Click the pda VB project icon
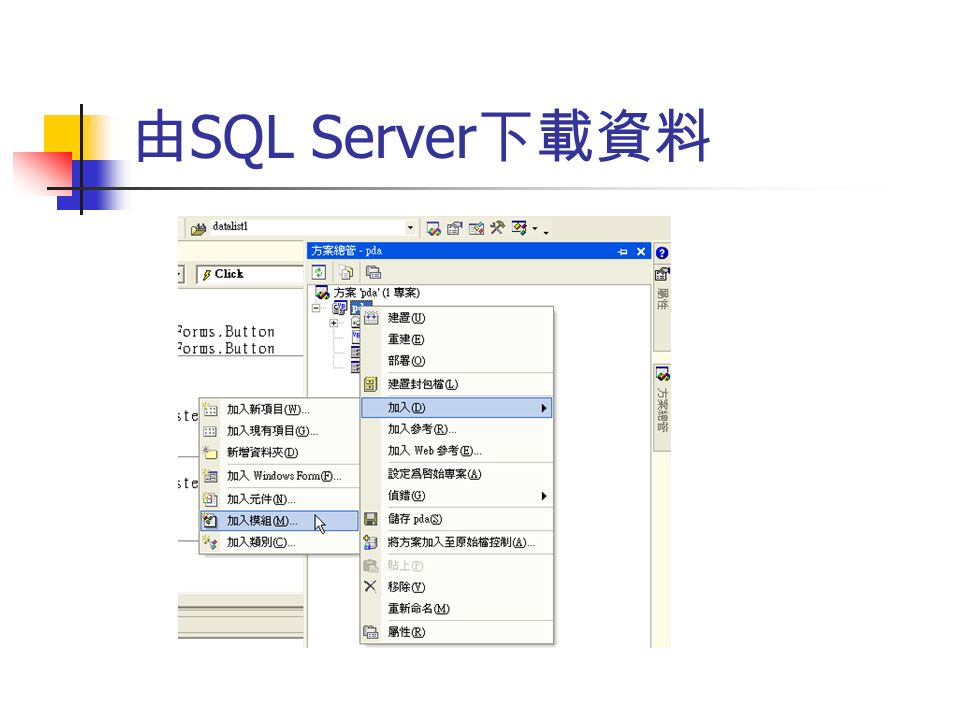 click(340, 308)
